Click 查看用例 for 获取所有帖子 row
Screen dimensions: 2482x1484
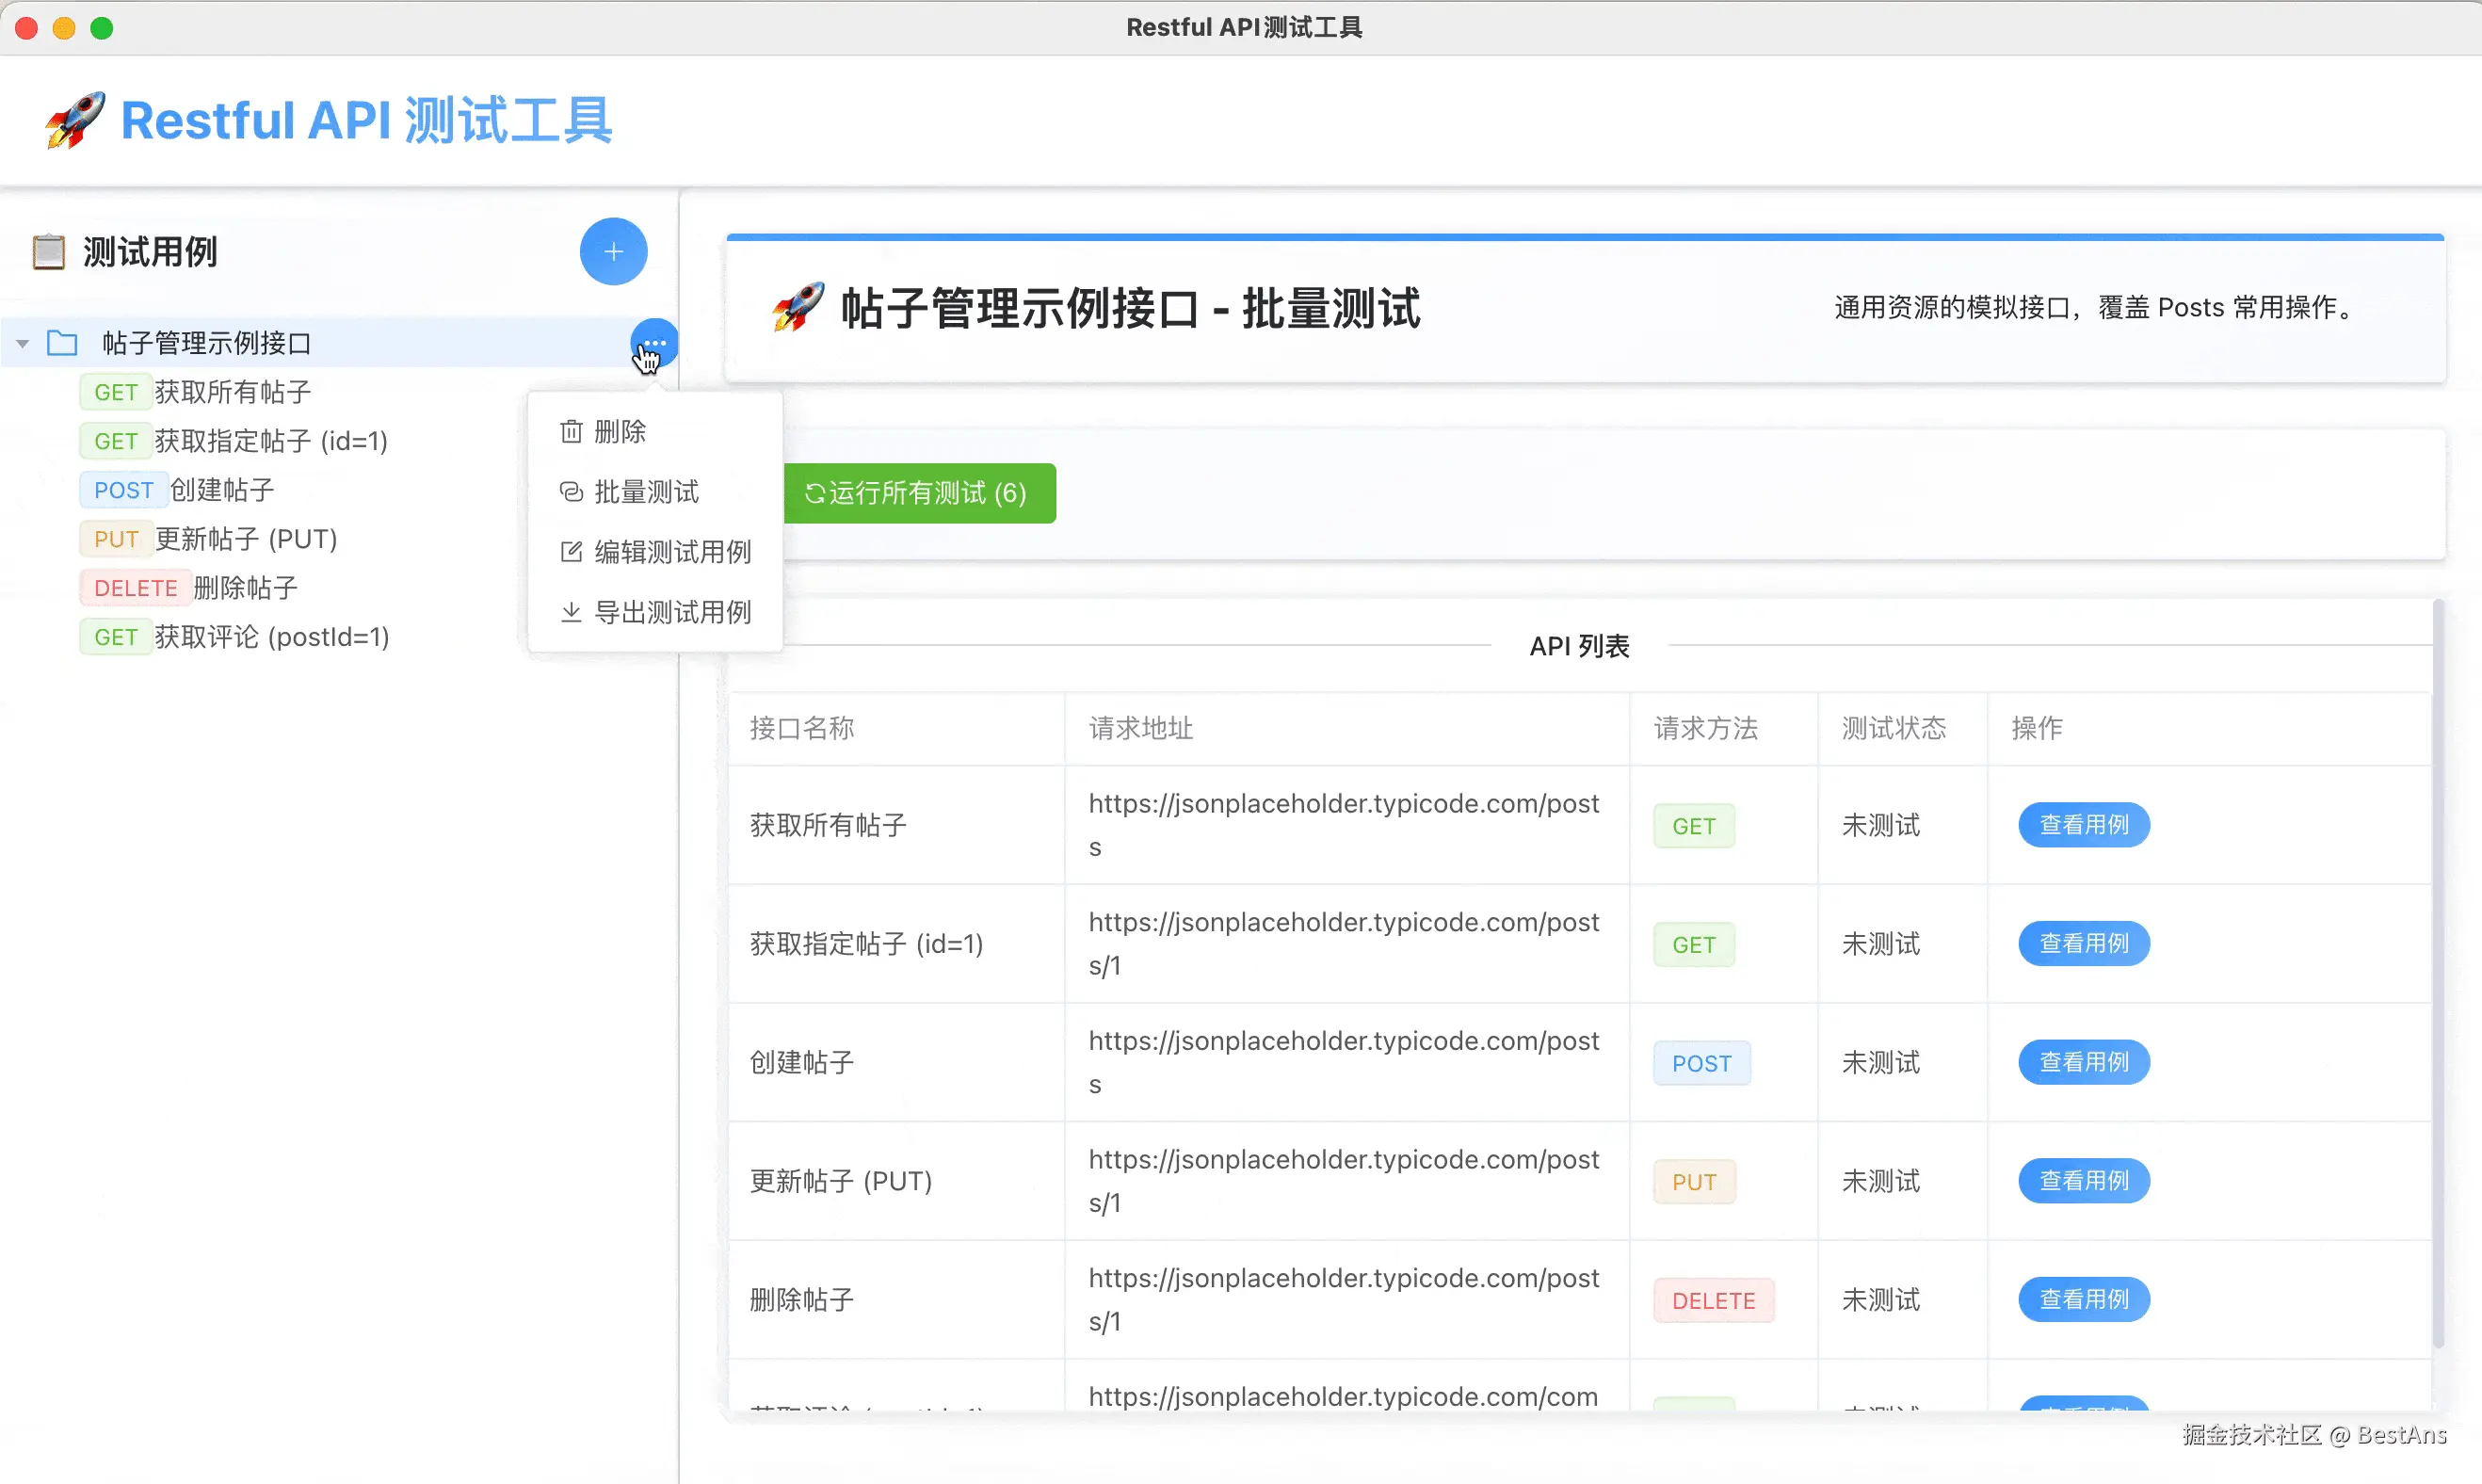click(x=2083, y=825)
